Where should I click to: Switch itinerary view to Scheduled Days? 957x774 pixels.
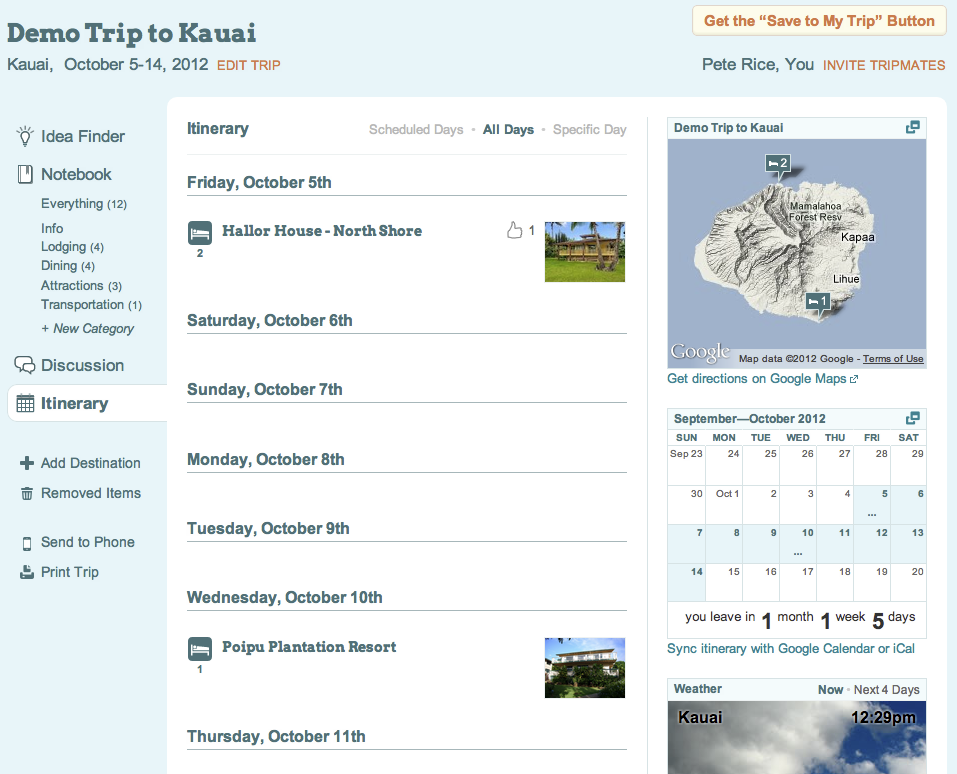tap(416, 130)
